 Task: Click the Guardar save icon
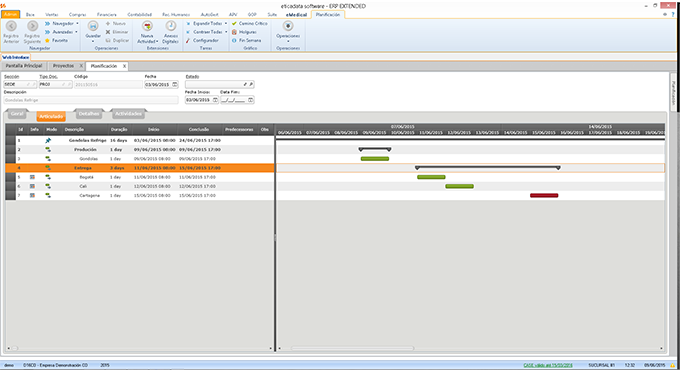click(93, 26)
